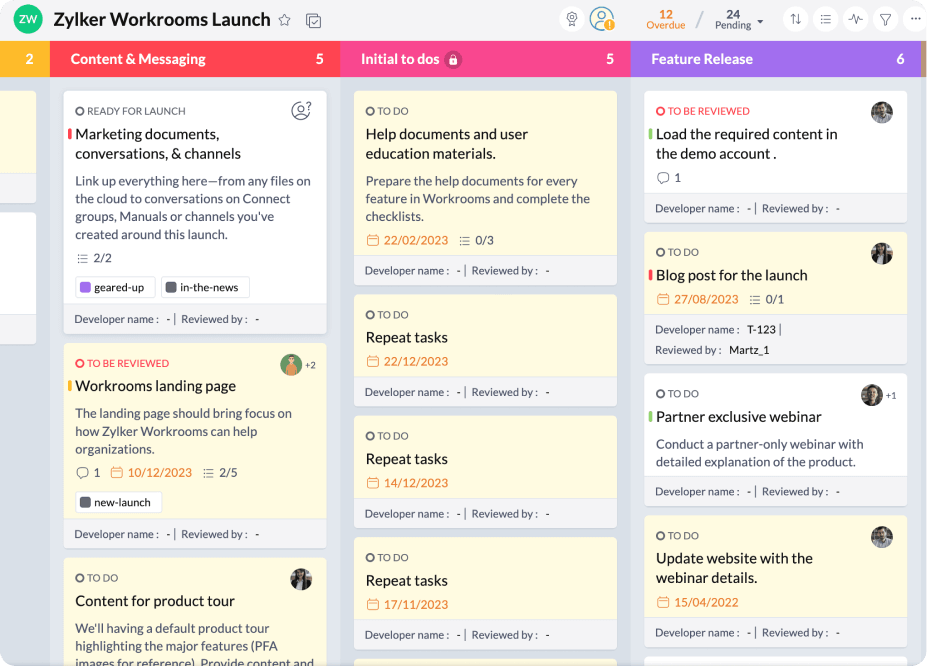Change TO BE REVIEWED status on Load the required content
The height and width of the screenshot is (666, 927).
(x=703, y=111)
